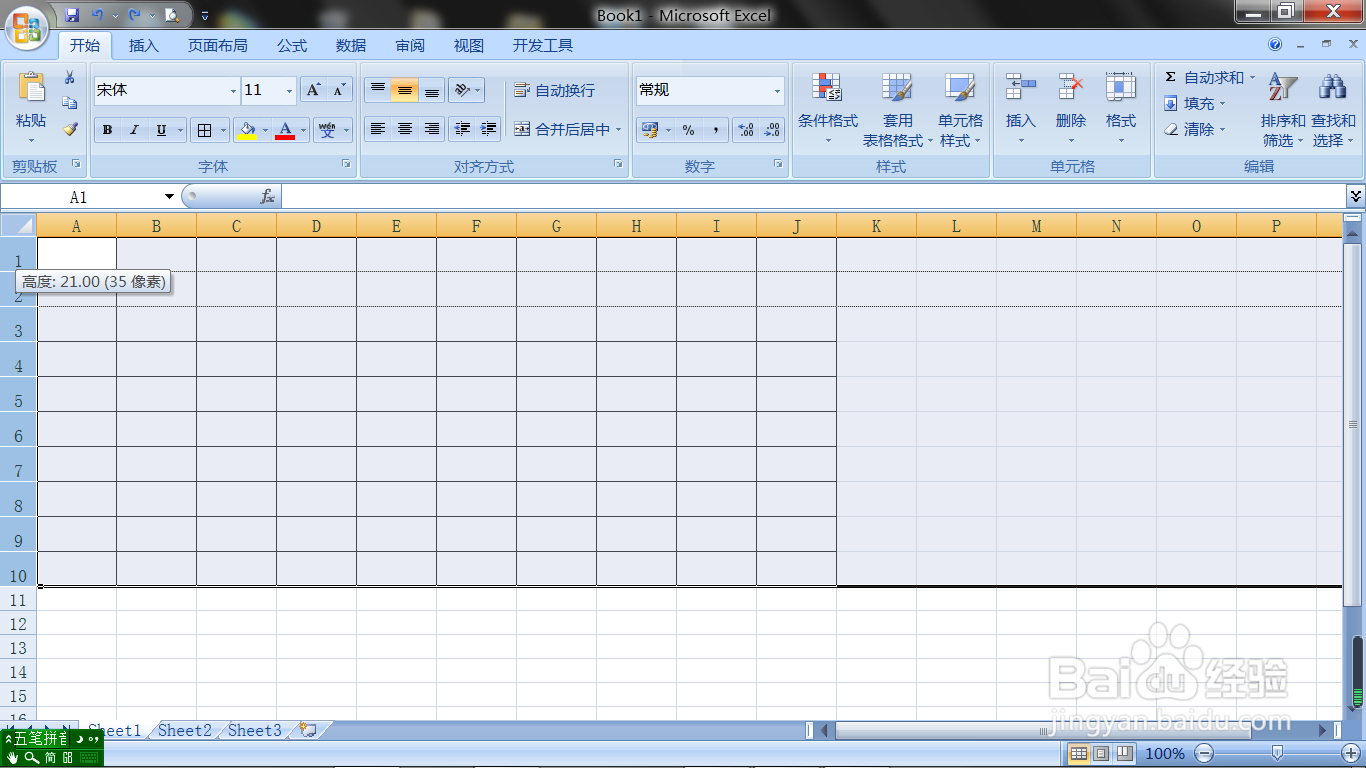1366x768 pixels.
Task: Apply percent style
Action: pyautogui.click(x=688, y=130)
